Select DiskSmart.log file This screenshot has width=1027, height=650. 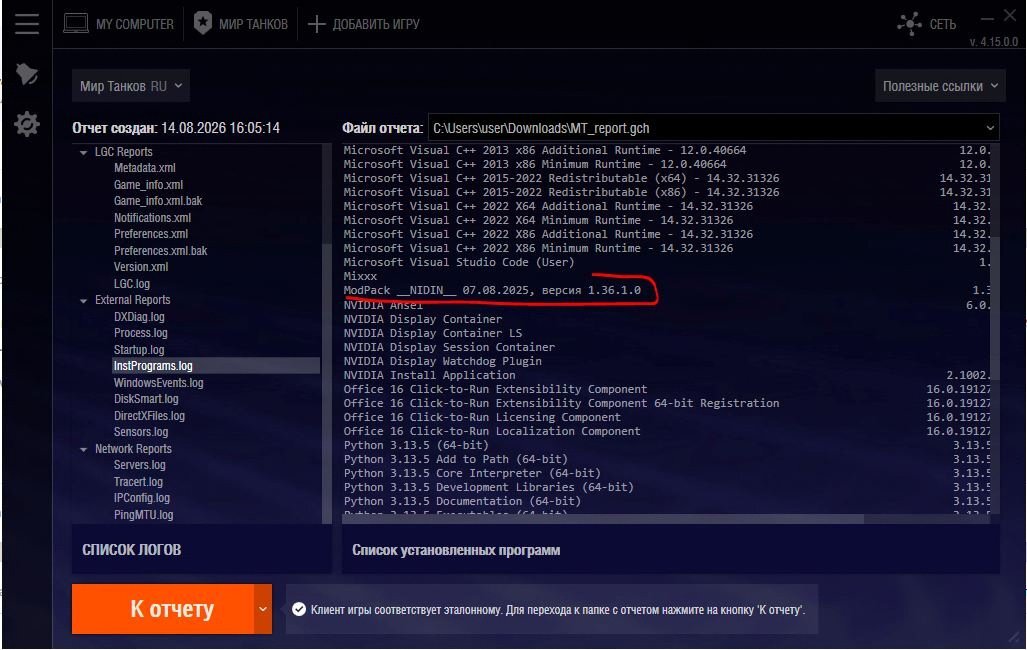[x=146, y=398]
